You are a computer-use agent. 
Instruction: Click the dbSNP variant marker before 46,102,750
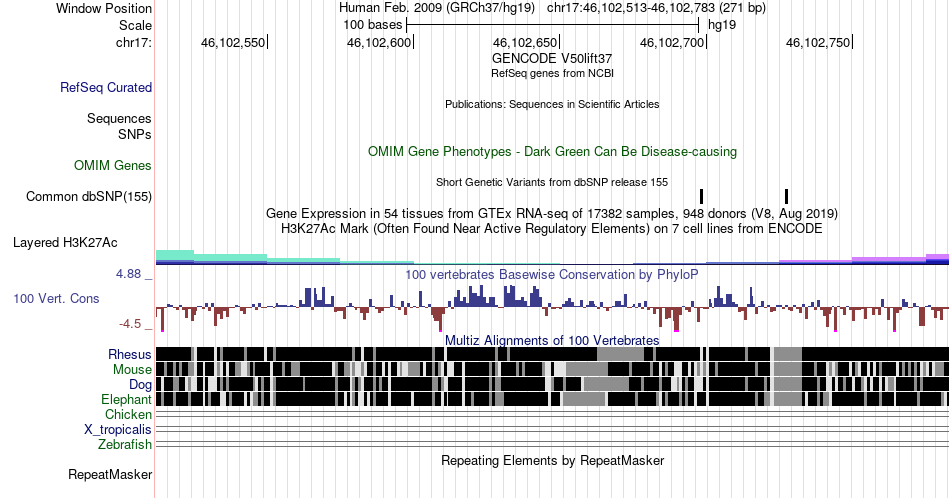[x=786, y=196]
